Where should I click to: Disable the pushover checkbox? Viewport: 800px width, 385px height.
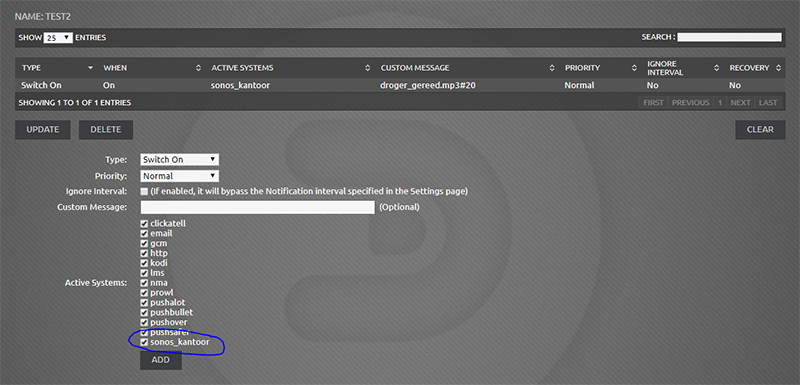144,322
